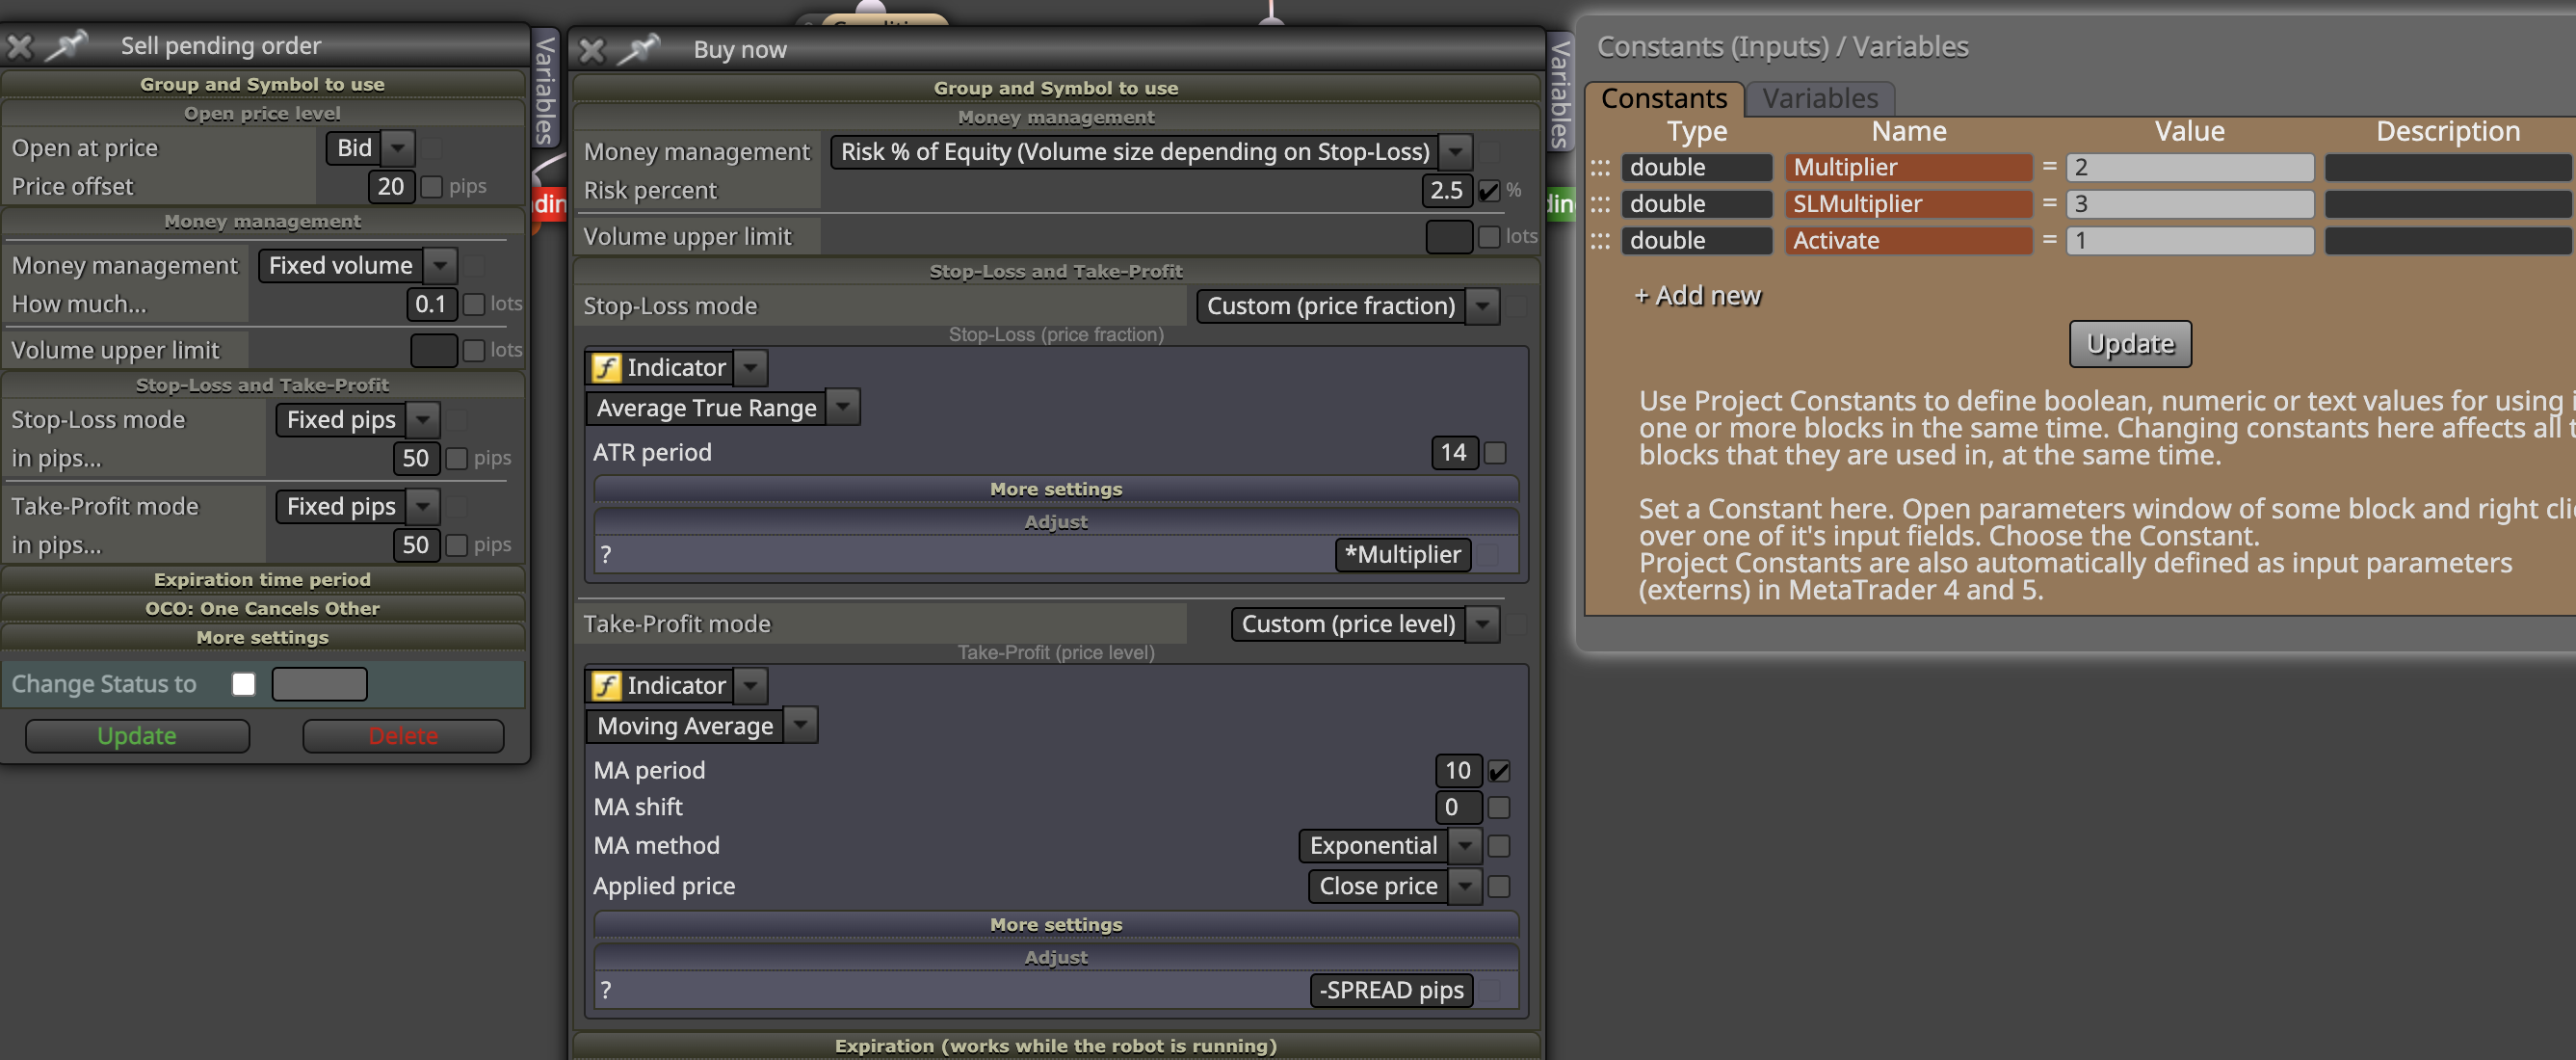Grab the drag handle of Activate row
Screen dimensions: 2576x1060
pyautogui.click(x=1600, y=241)
